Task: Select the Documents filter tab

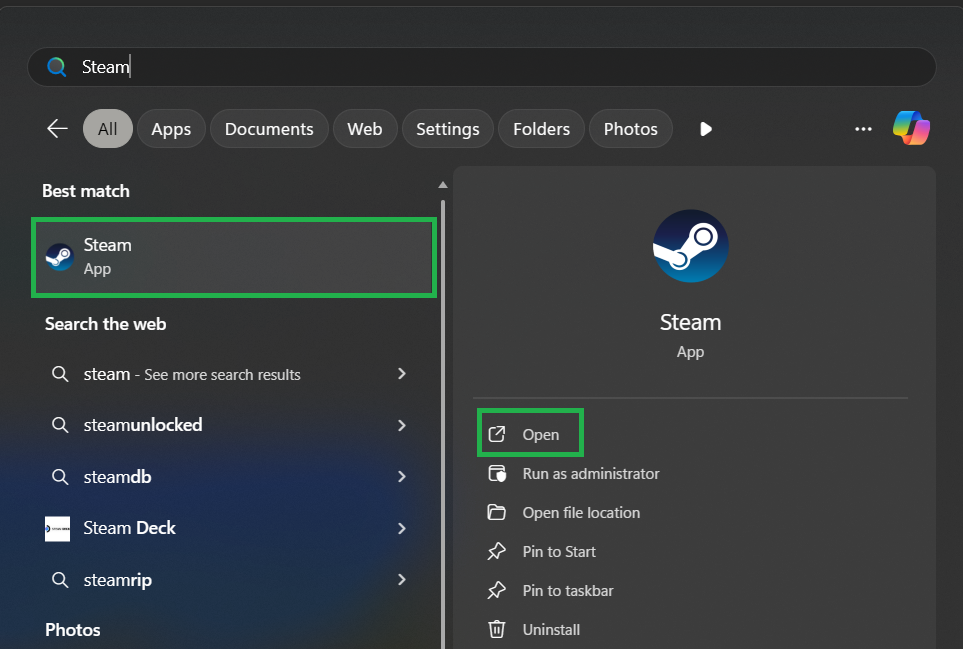Action: tap(269, 129)
